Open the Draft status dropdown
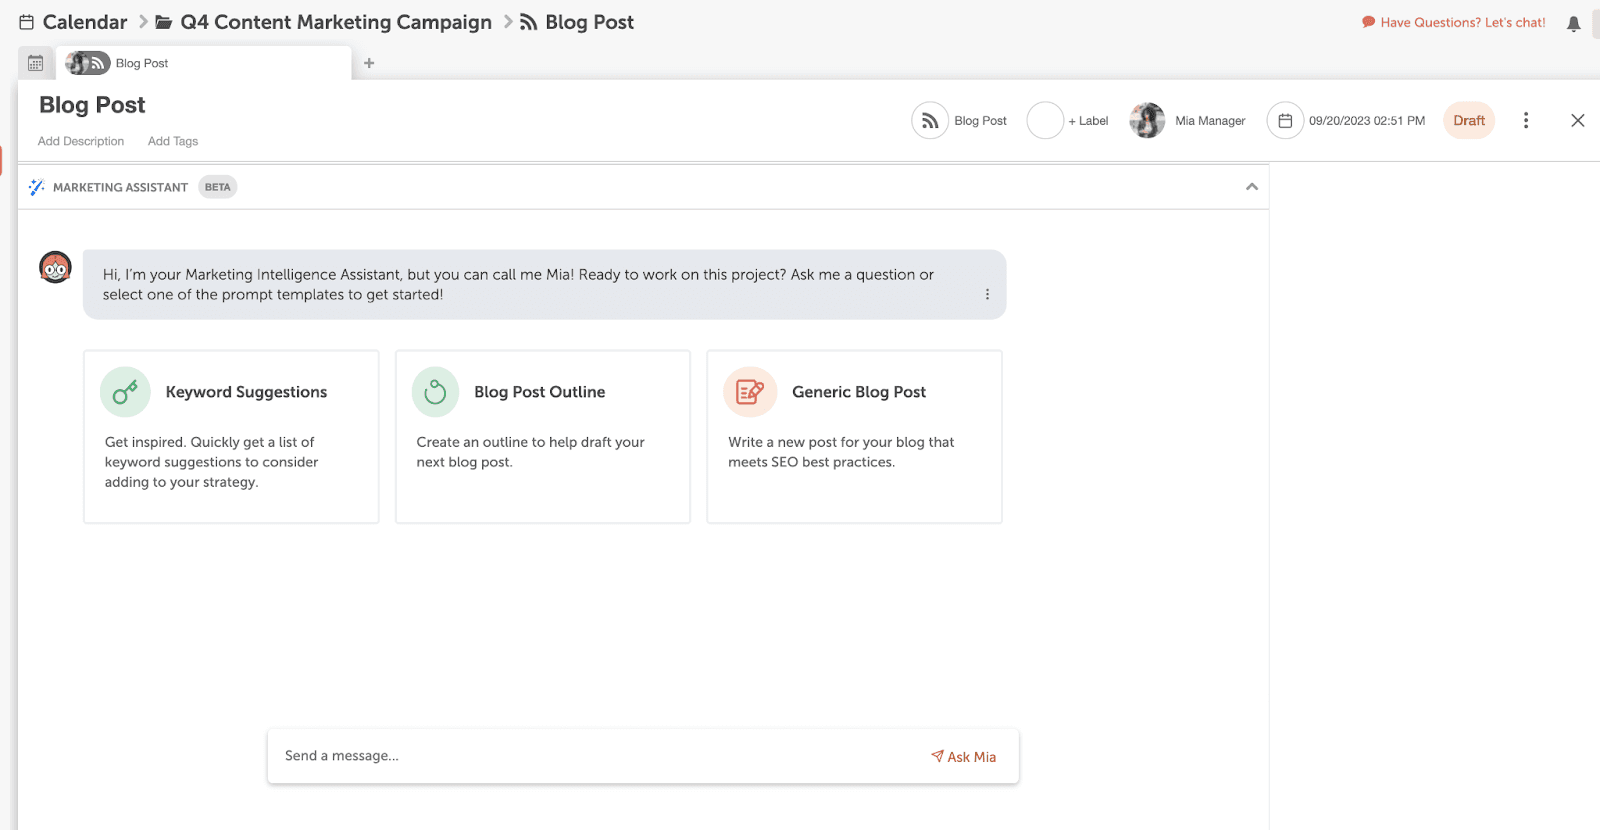1600x830 pixels. pos(1469,121)
